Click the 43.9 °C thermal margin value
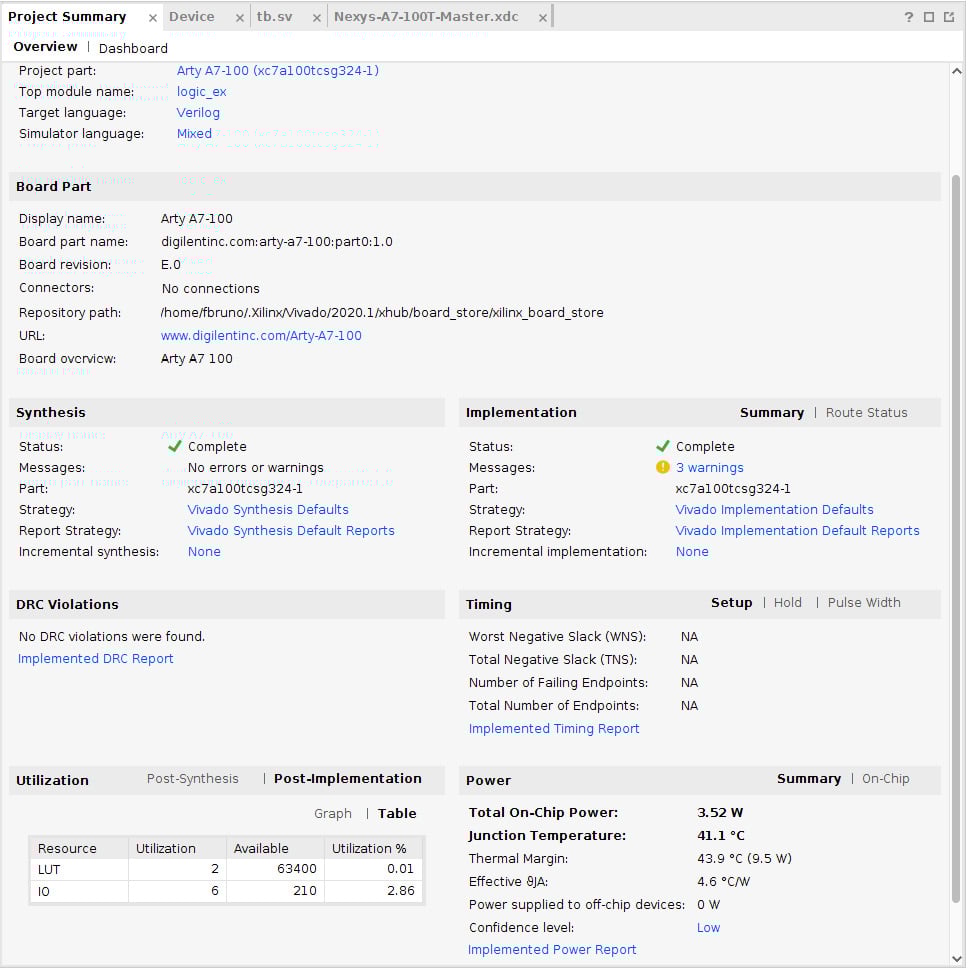The height and width of the screenshot is (972, 969). tap(744, 859)
